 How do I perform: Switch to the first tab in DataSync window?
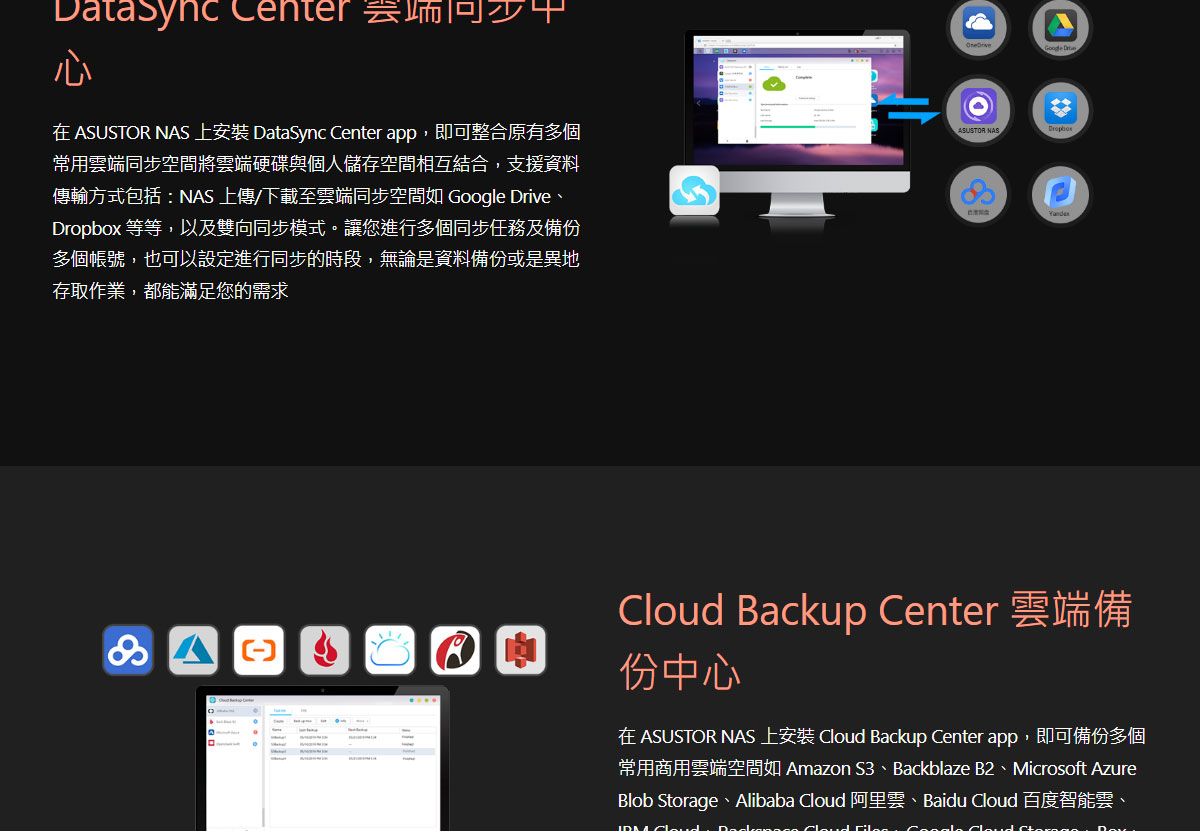766,67
